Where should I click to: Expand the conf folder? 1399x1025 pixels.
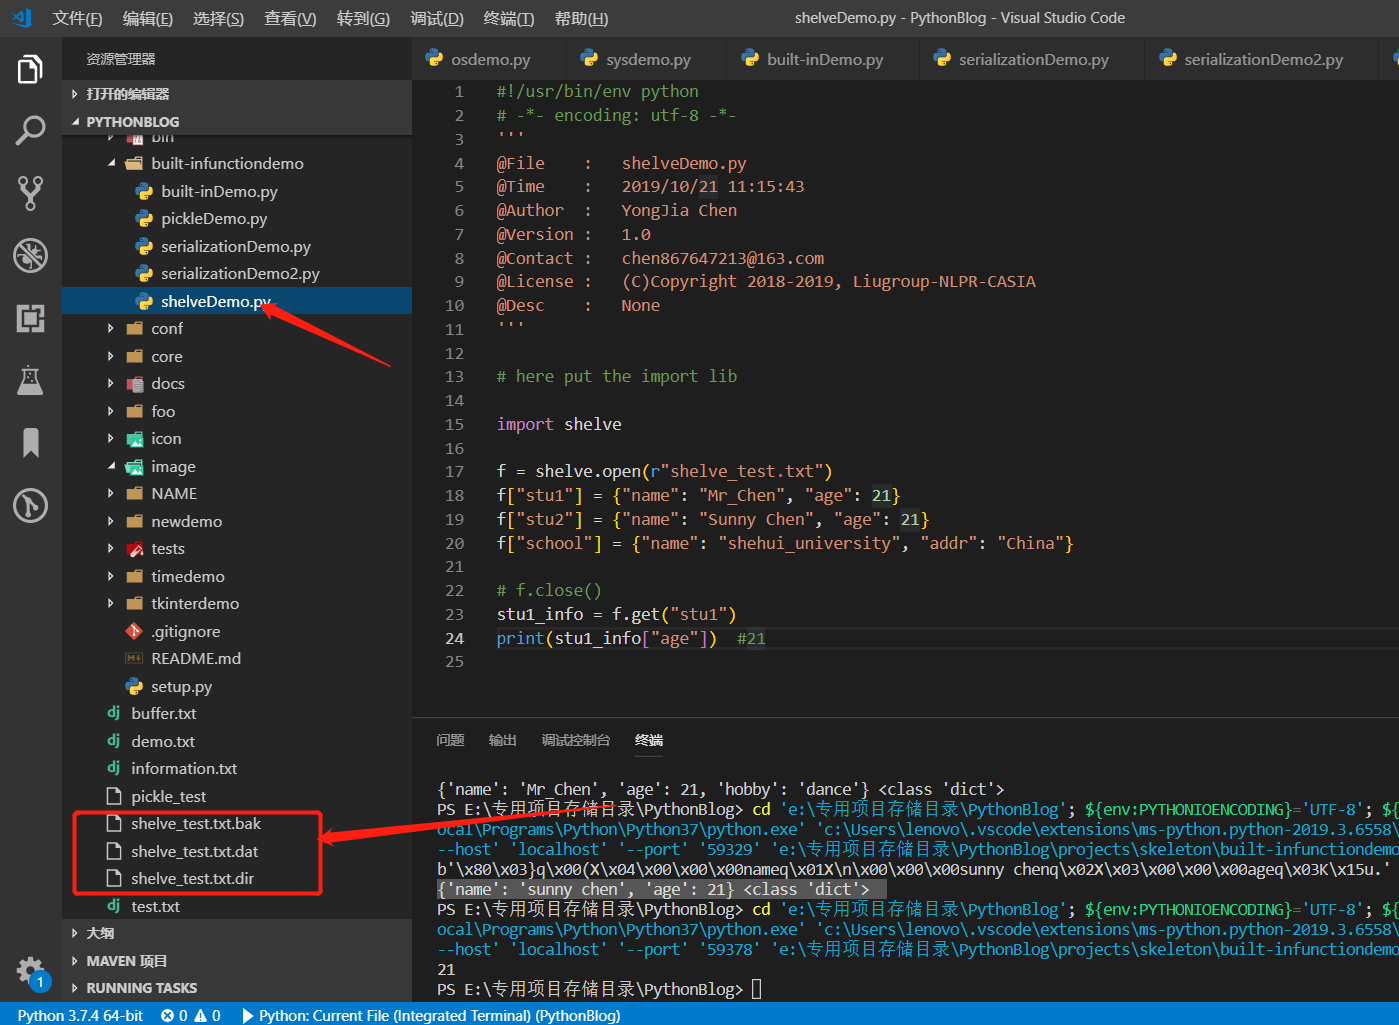111,328
